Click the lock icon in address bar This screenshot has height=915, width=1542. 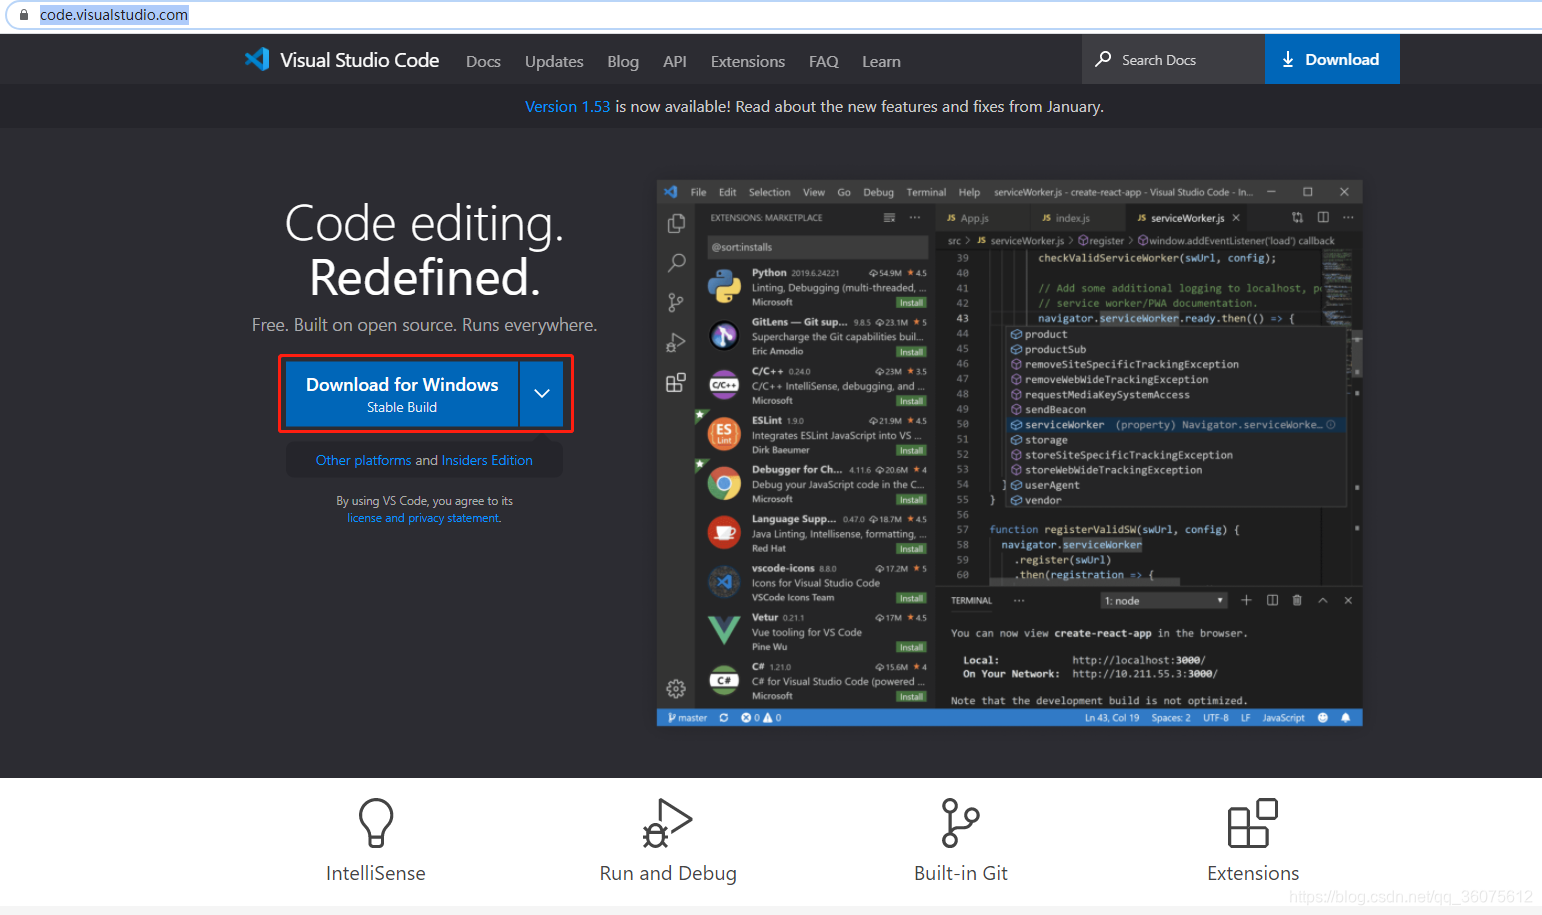24,15
